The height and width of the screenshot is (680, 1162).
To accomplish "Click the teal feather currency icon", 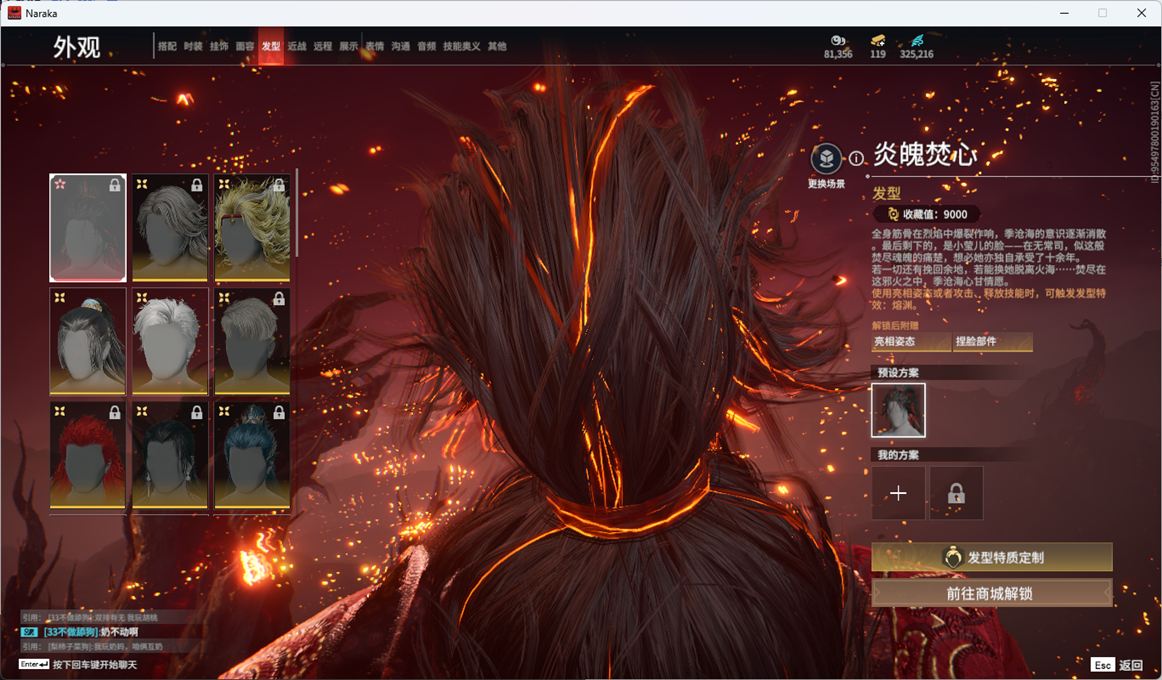I will (917, 40).
